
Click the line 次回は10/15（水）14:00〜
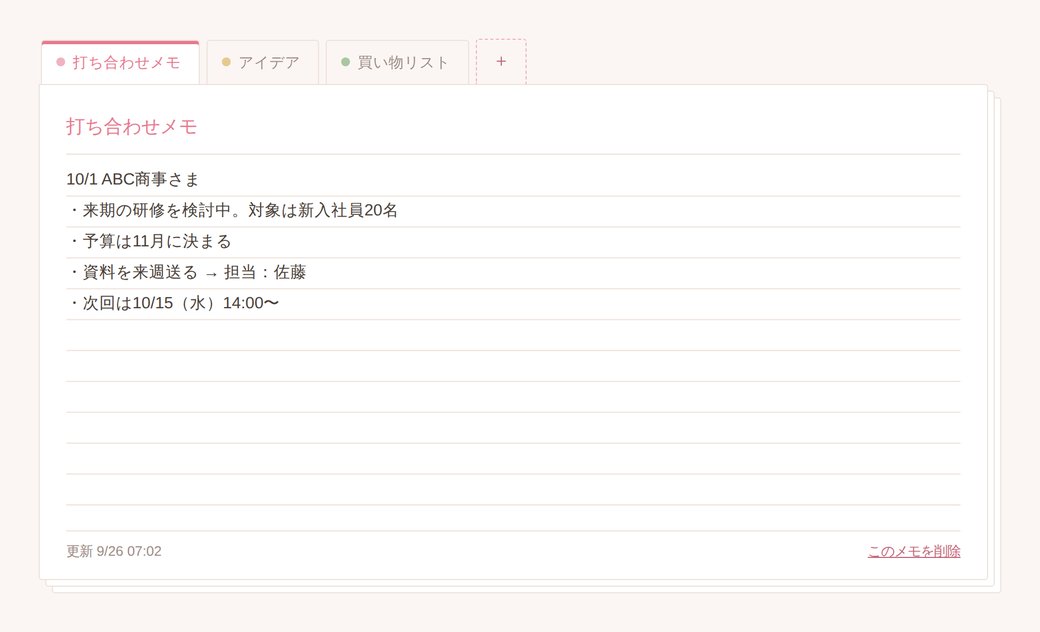[x=173, y=303]
